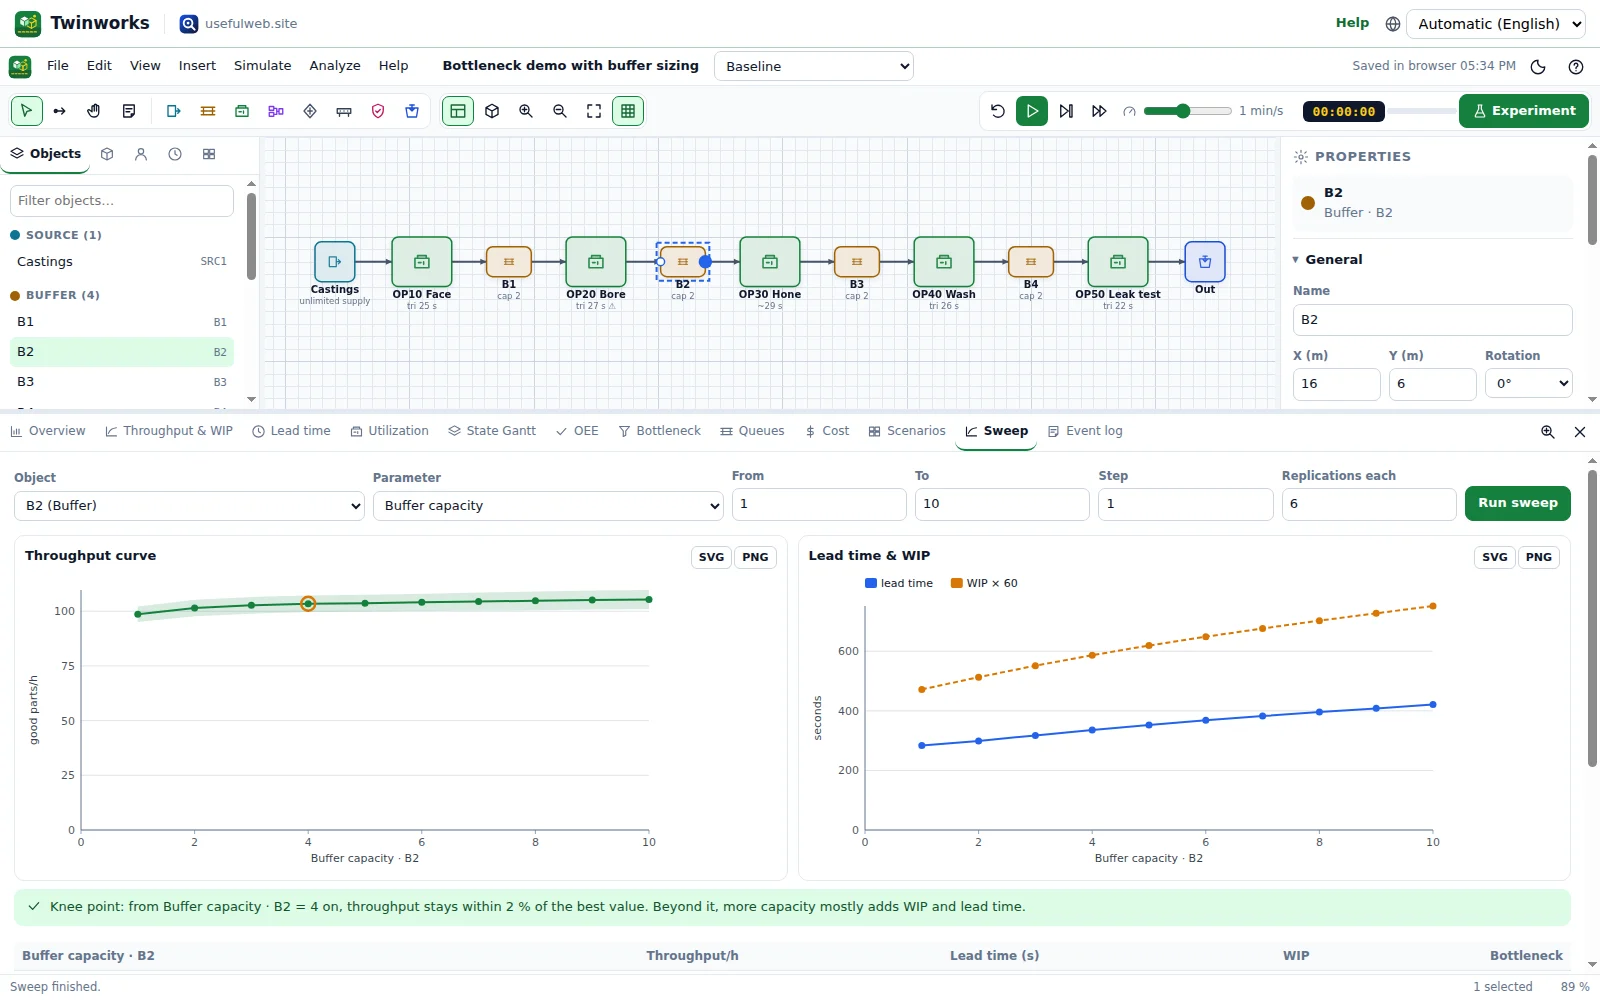
Task: Open the Buffer capacity parameter dropdown
Action: [548, 506]
